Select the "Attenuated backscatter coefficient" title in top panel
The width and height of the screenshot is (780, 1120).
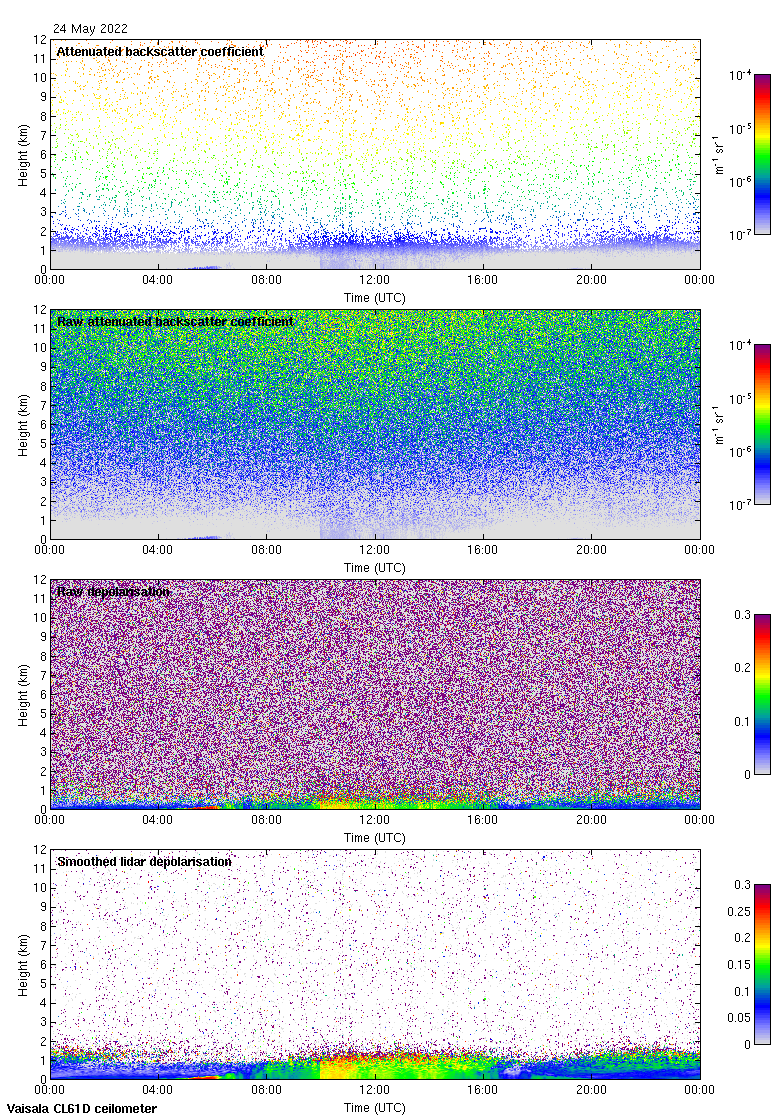160,51
